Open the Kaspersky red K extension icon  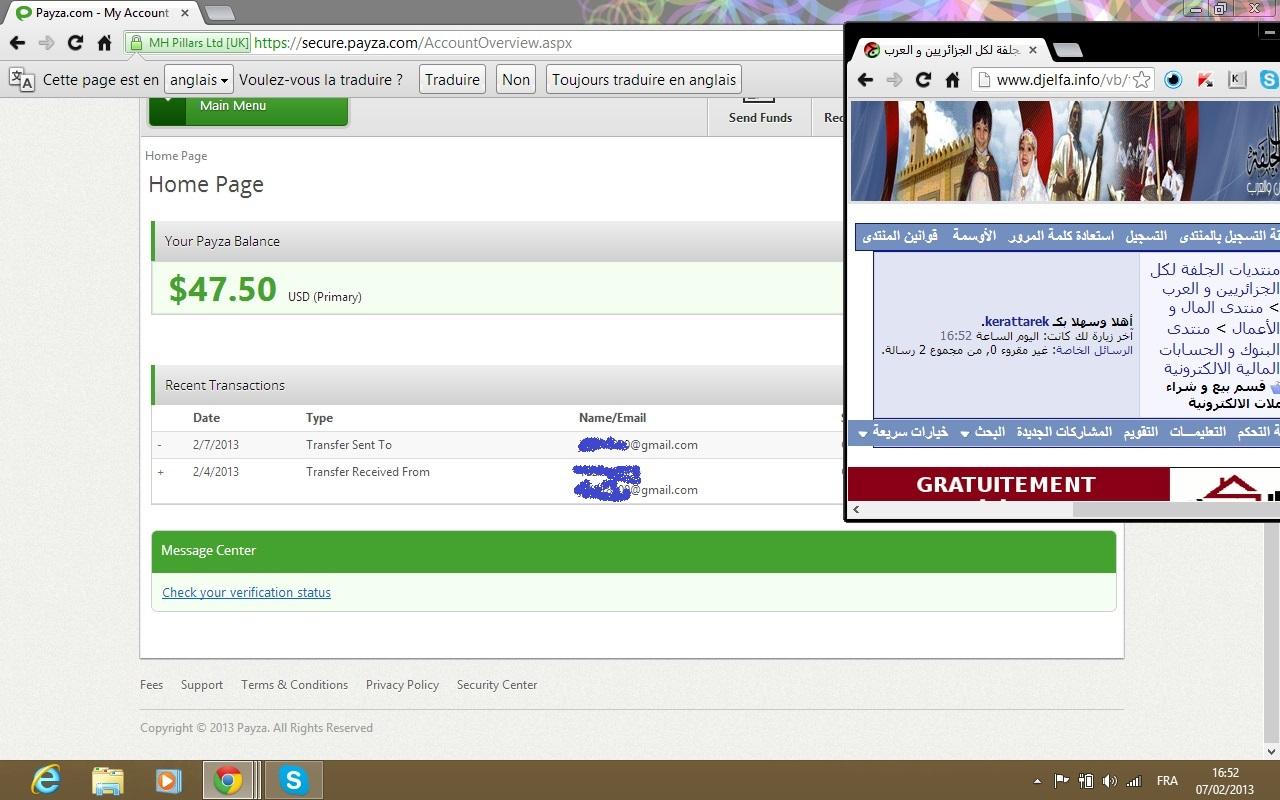point(1205,80)
